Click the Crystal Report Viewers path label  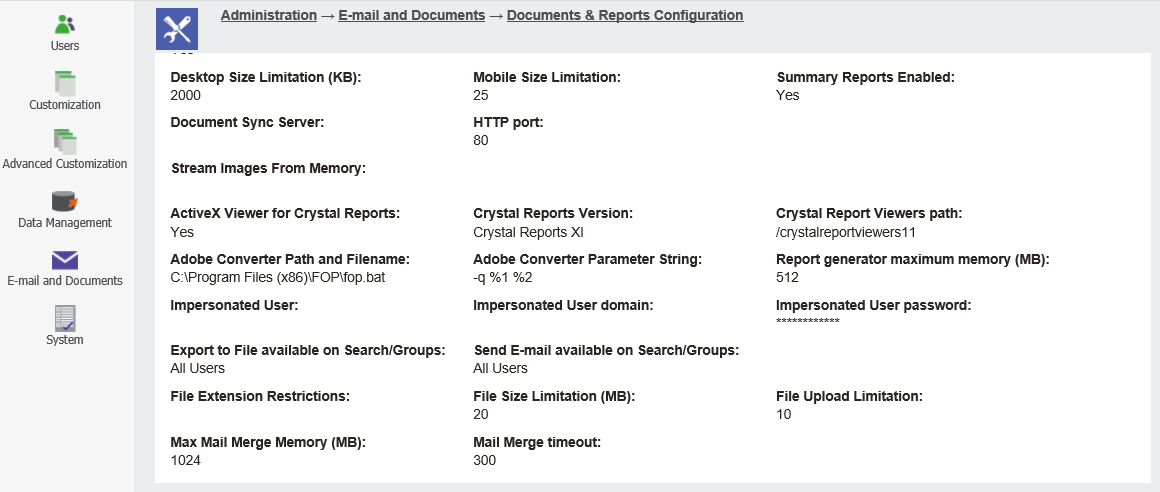(869, 214)
